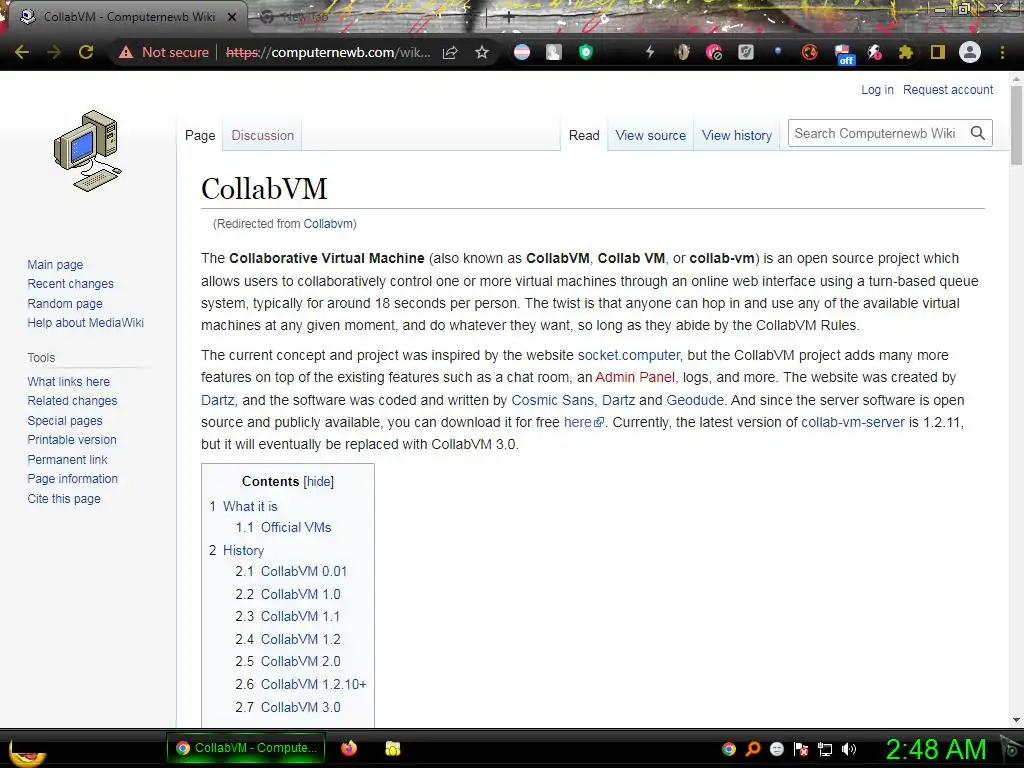Open the View source tab

coord(650,135)
